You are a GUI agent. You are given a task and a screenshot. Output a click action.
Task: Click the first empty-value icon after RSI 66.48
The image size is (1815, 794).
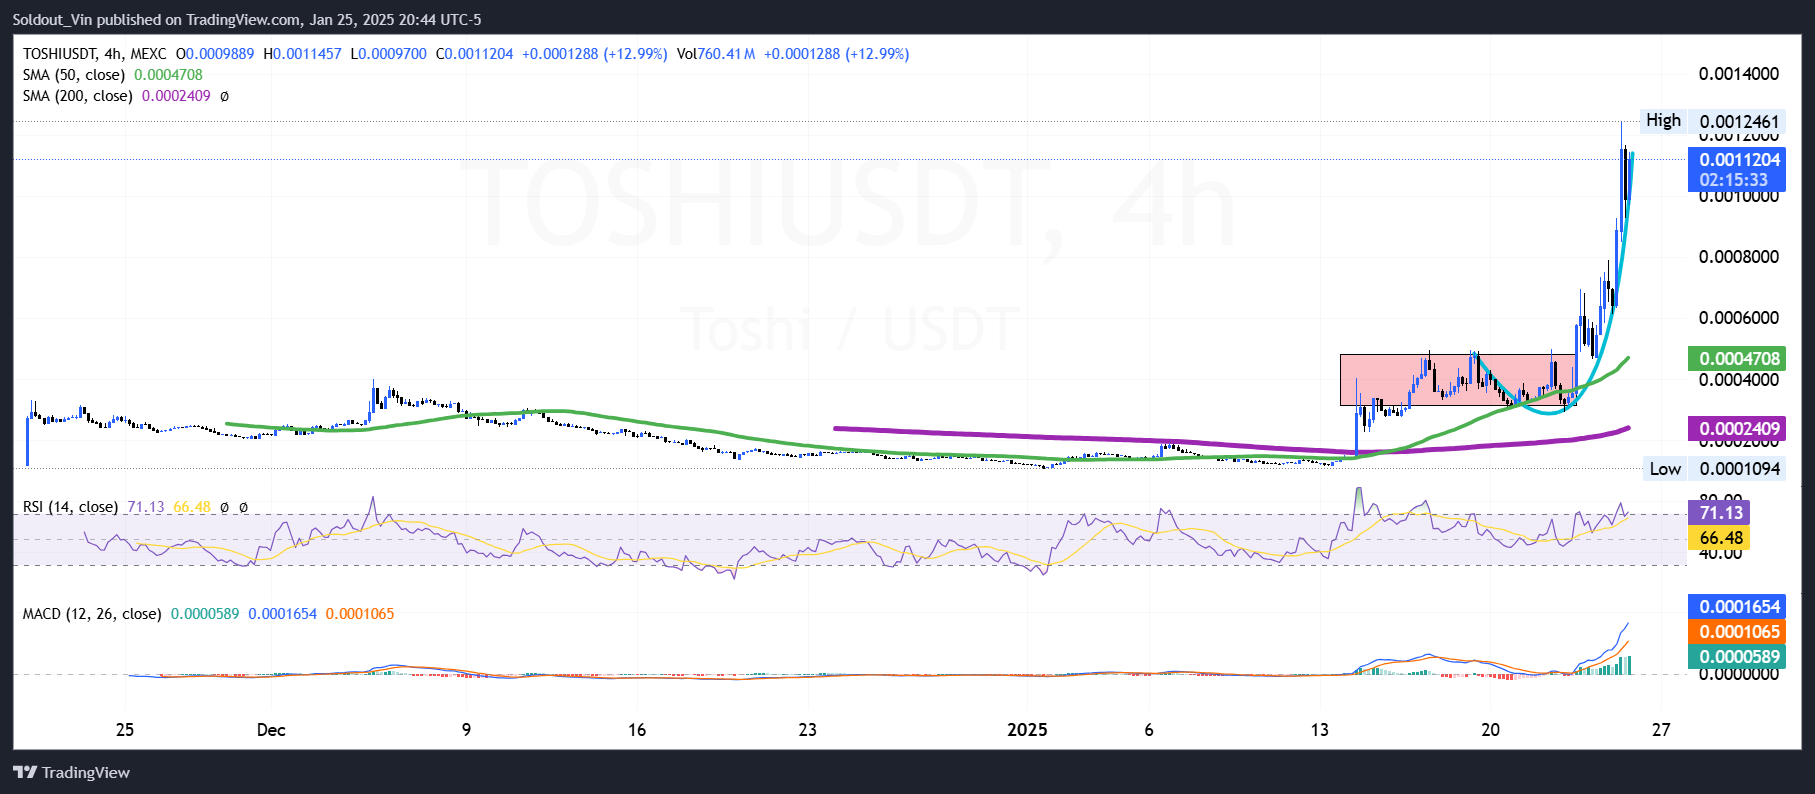224,507
